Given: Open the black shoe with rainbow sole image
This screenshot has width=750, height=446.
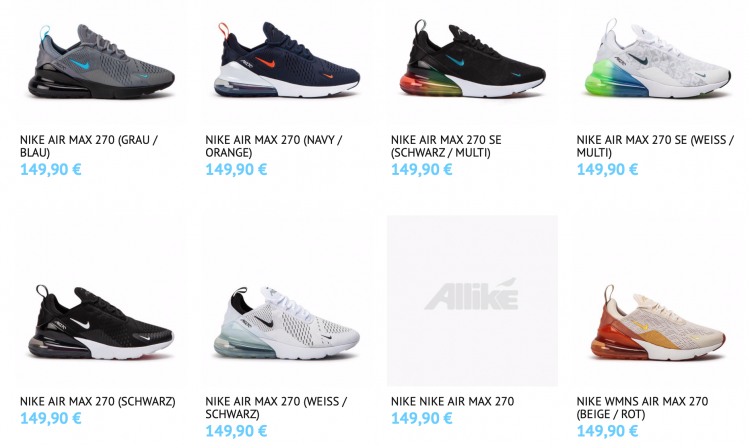Looking at the screenshot, I should tap(472, 62).
